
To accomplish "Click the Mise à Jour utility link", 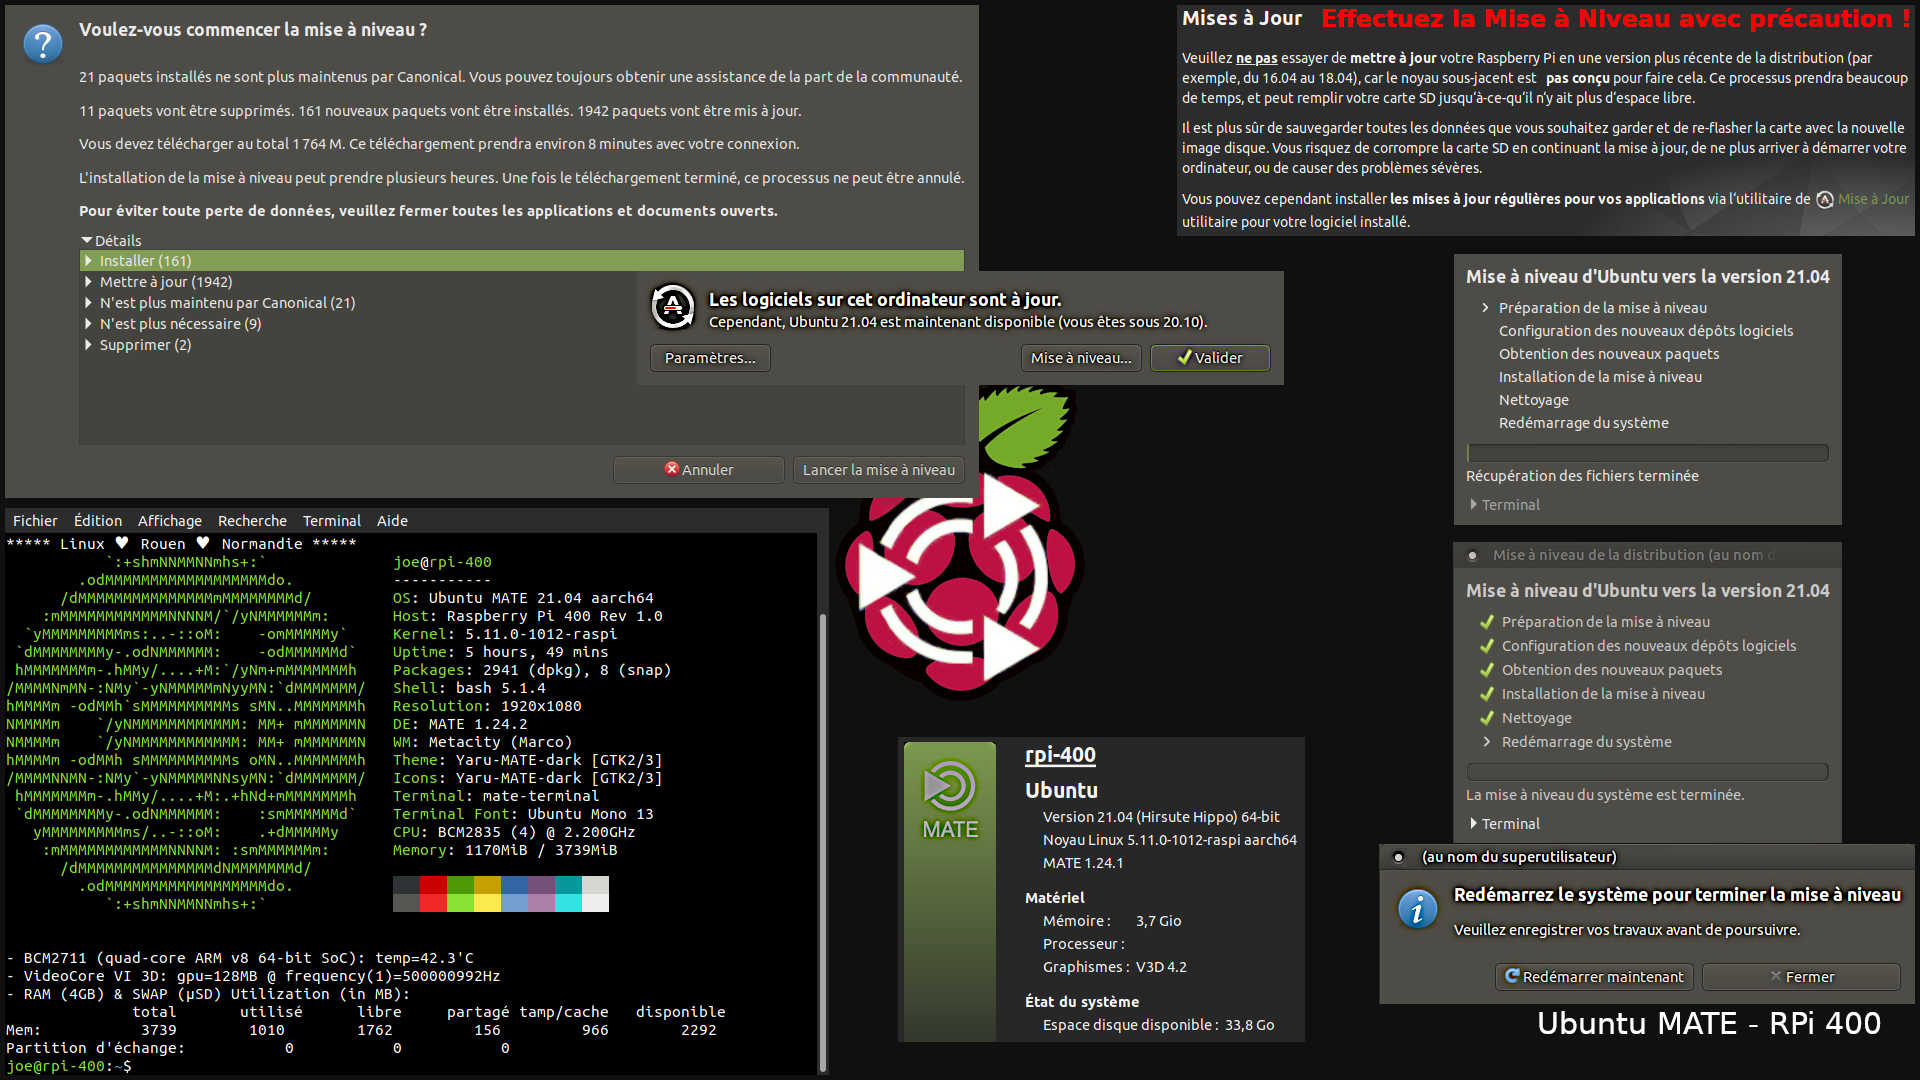I will pos(1873,200).
